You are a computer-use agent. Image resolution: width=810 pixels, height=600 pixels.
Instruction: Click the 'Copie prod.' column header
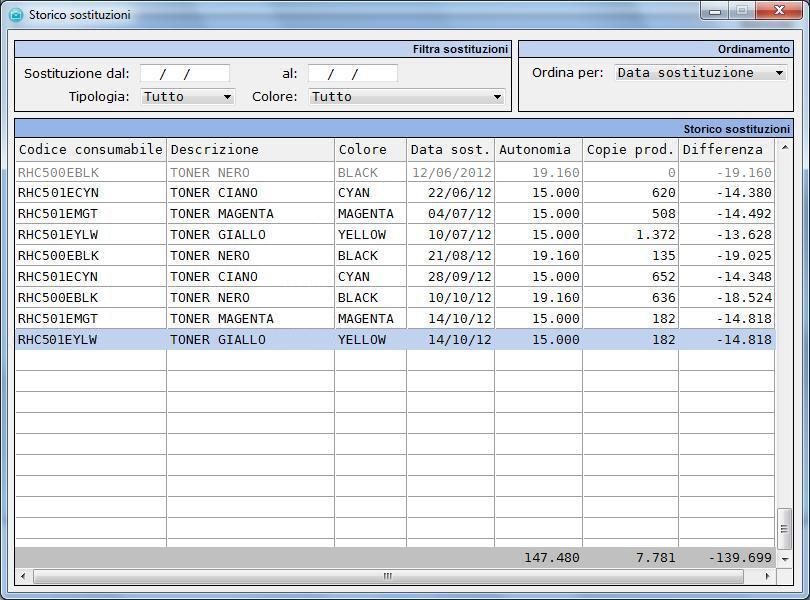pos(630,150)
